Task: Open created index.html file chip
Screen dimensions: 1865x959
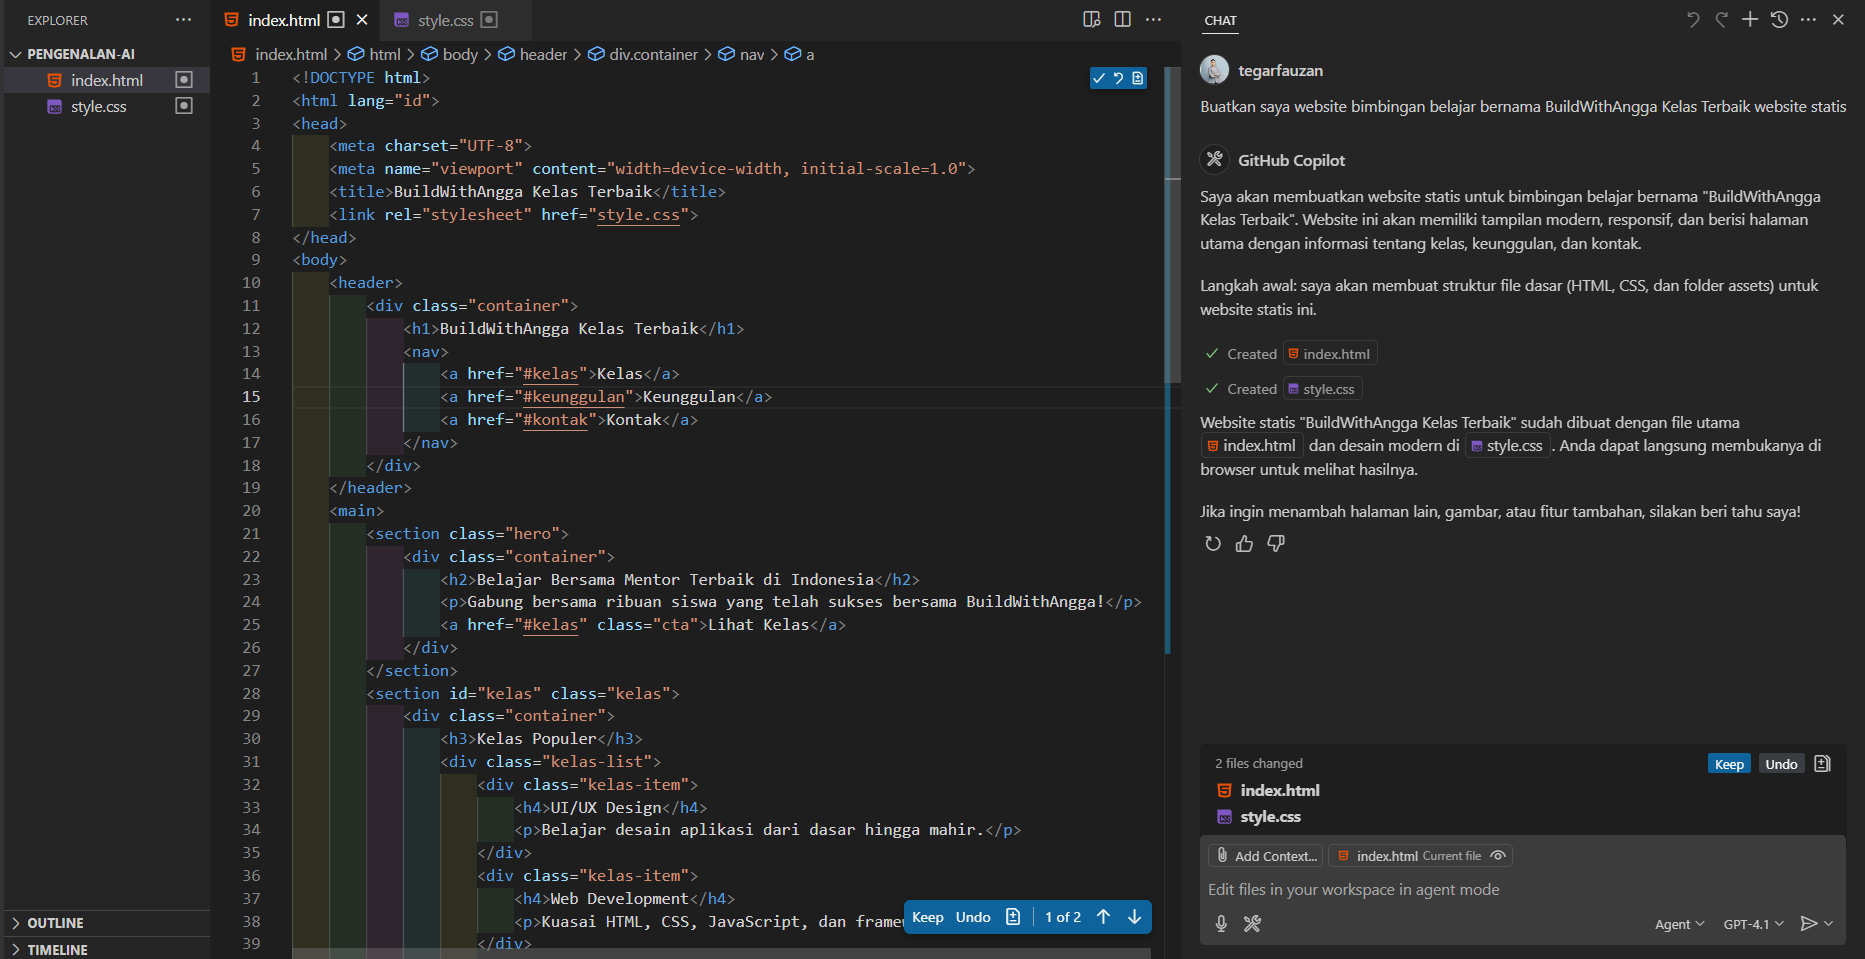Action: click(1330, 353)
